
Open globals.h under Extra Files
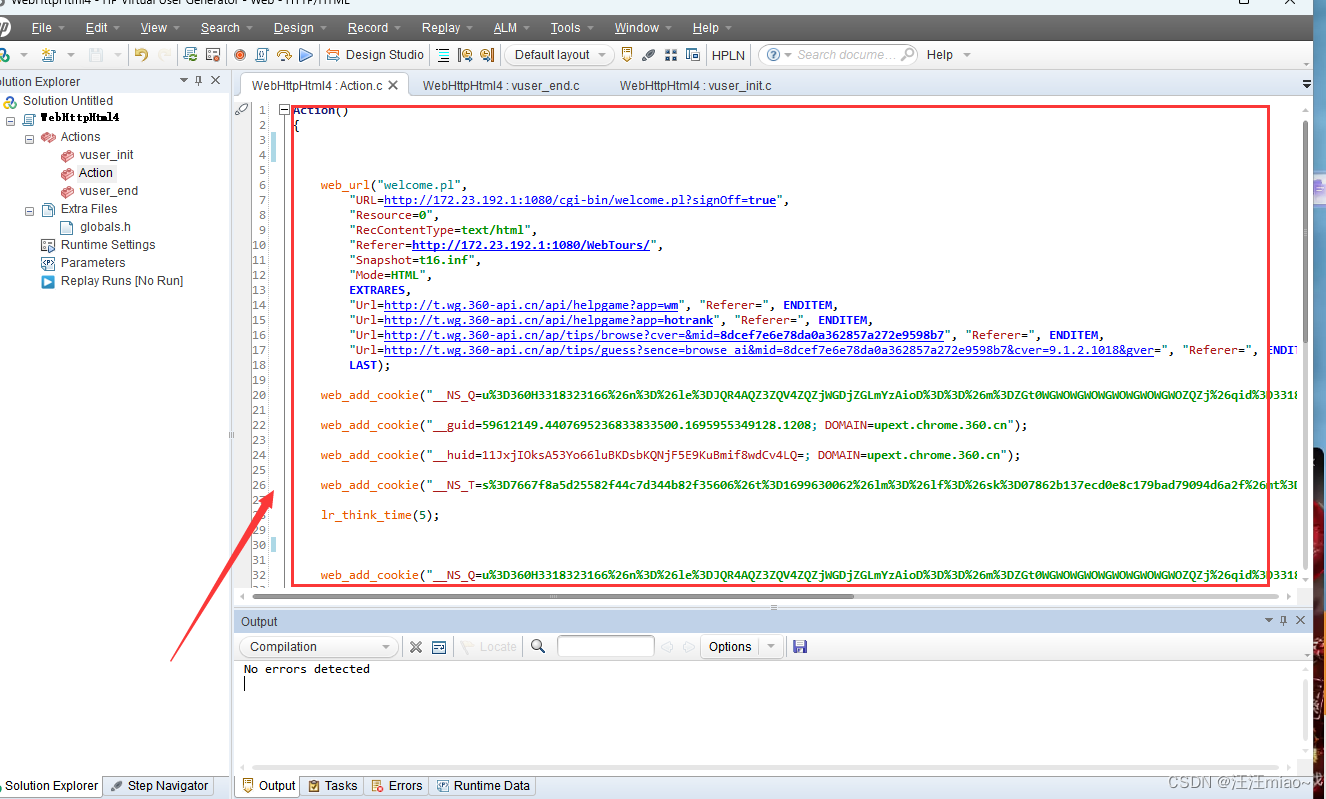point(105,227)
